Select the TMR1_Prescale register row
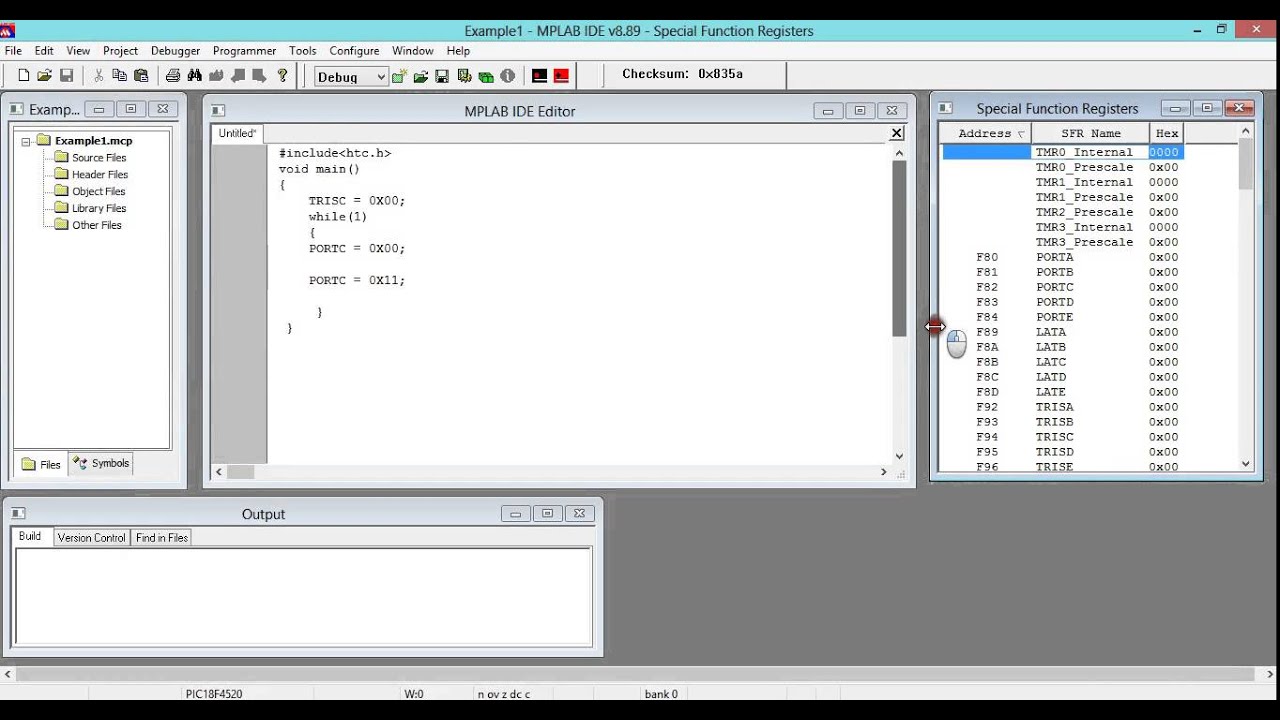This screenshot has height=720, width=1280. tap(1063, 197)
